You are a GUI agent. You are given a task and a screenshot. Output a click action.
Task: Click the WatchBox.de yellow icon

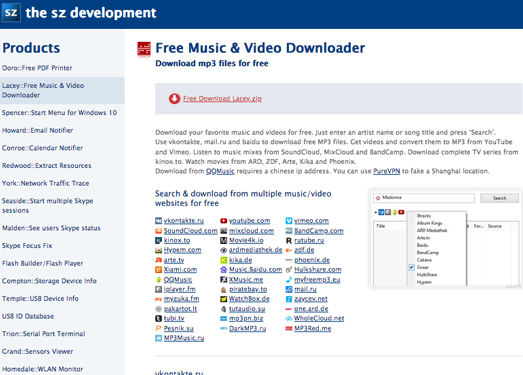click(x=223, y=299)
